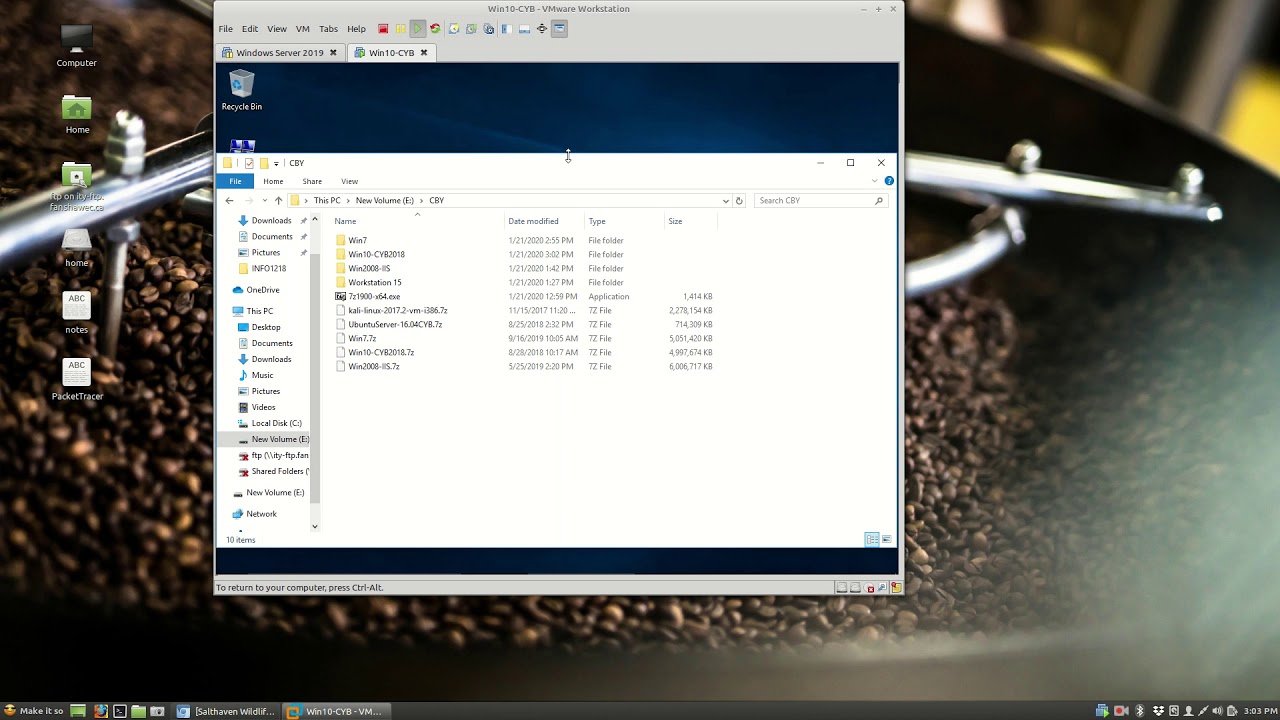This screenshot has height=720, width=1280.
Task: Refresh the CBY folder address bar
Action: (x=739, y=200)
